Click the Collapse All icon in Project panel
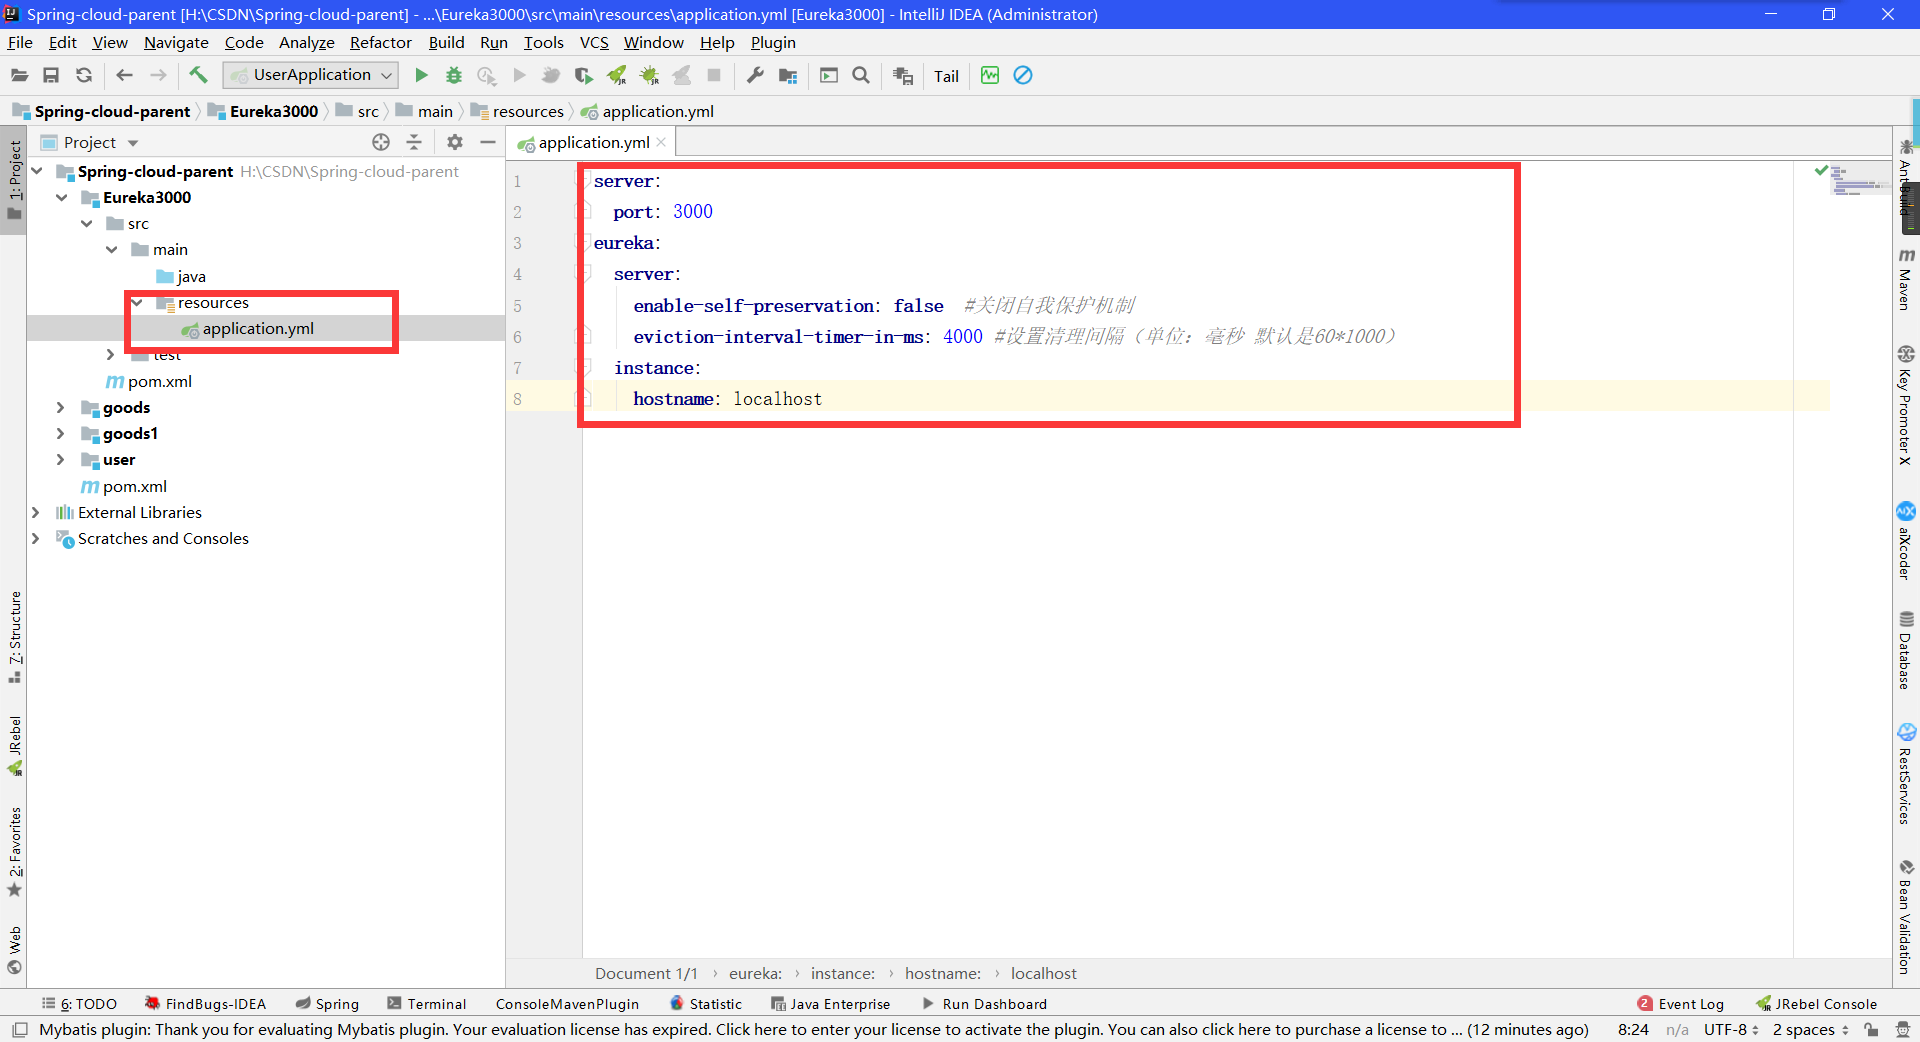Image resolution: width=1920 pixels, height=1042 pixels. [414, 142]
